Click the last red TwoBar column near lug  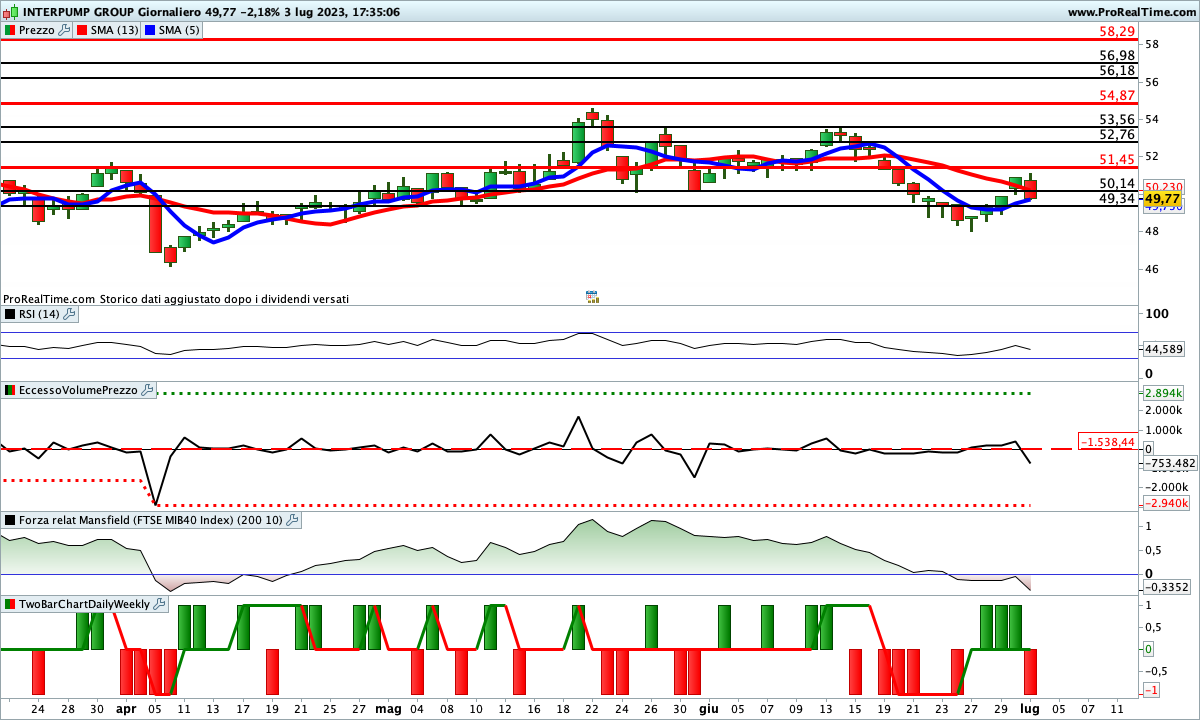coord(1030,672)
